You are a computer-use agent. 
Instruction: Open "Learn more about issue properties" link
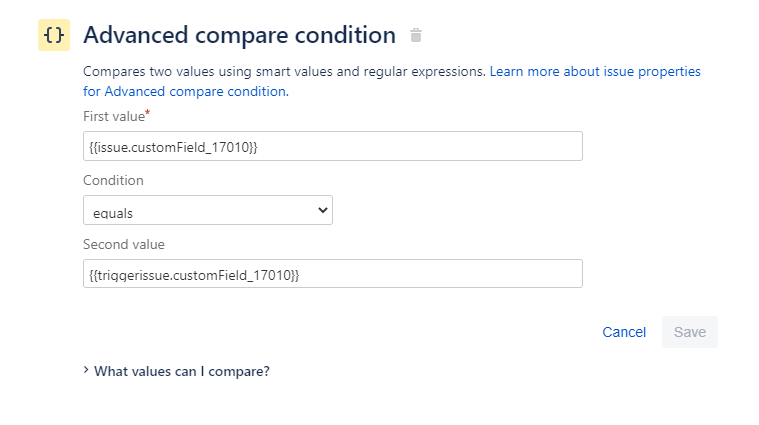tap(595, 72)
